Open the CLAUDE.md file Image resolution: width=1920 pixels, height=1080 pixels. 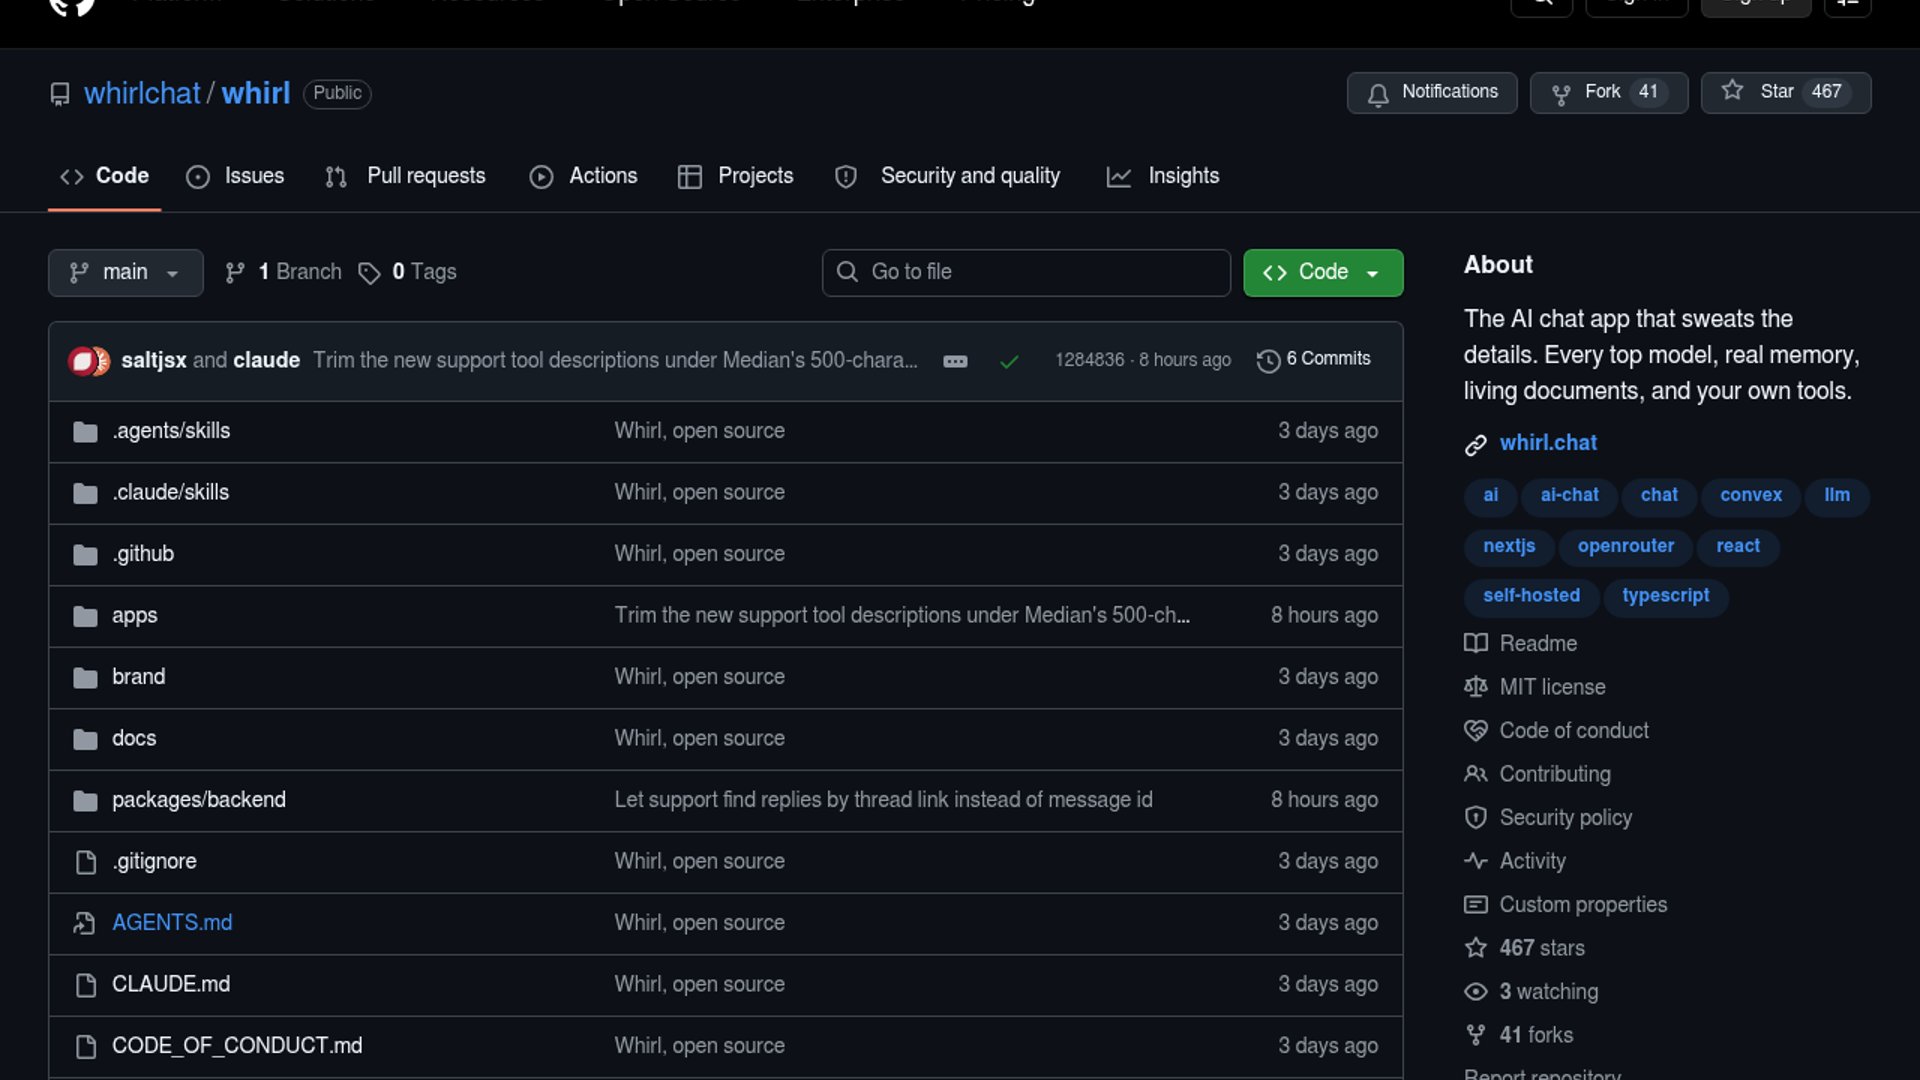(x=171, y=984)
